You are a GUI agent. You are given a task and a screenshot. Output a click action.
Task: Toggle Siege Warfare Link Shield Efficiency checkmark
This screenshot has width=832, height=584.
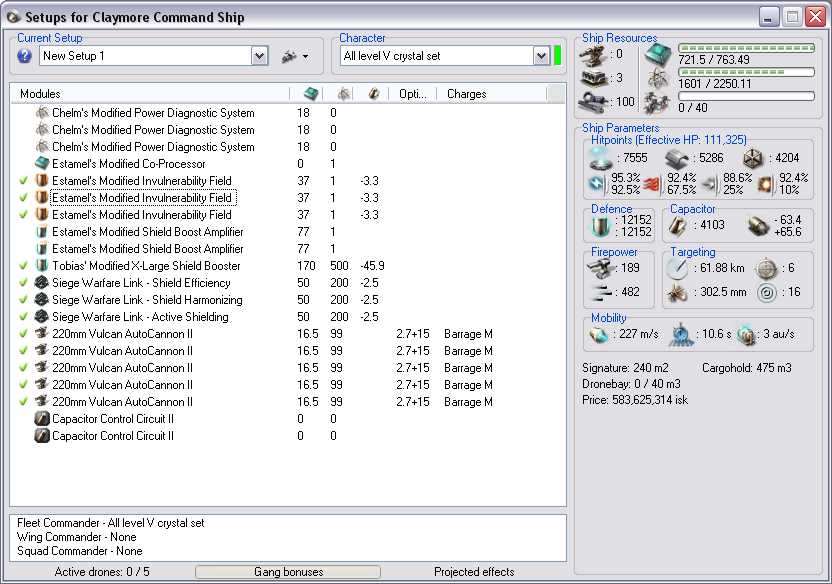(x=23, y=283)
